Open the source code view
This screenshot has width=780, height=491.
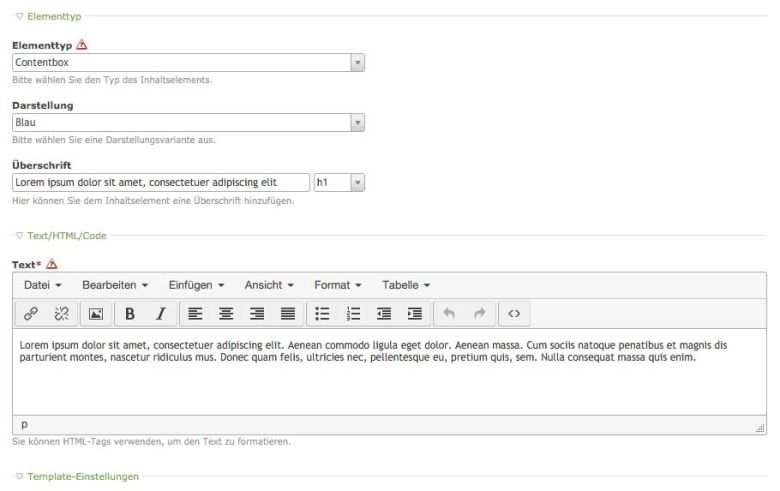(514, 313)
